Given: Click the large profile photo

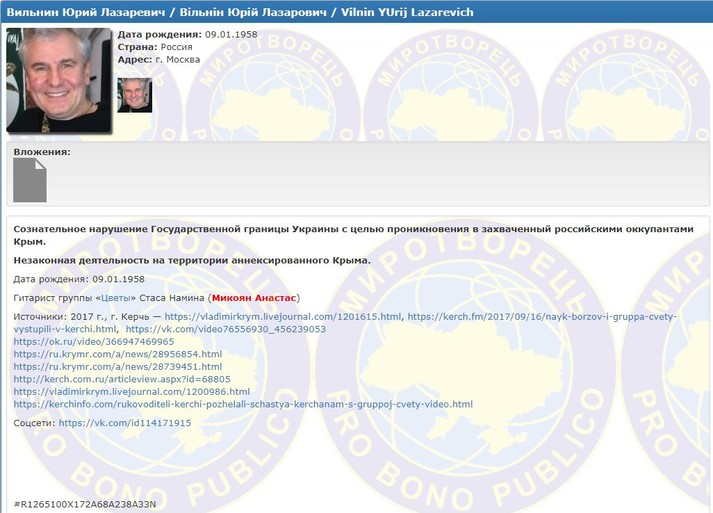Looking at the screenshot, I should click(x=59, y=80).
